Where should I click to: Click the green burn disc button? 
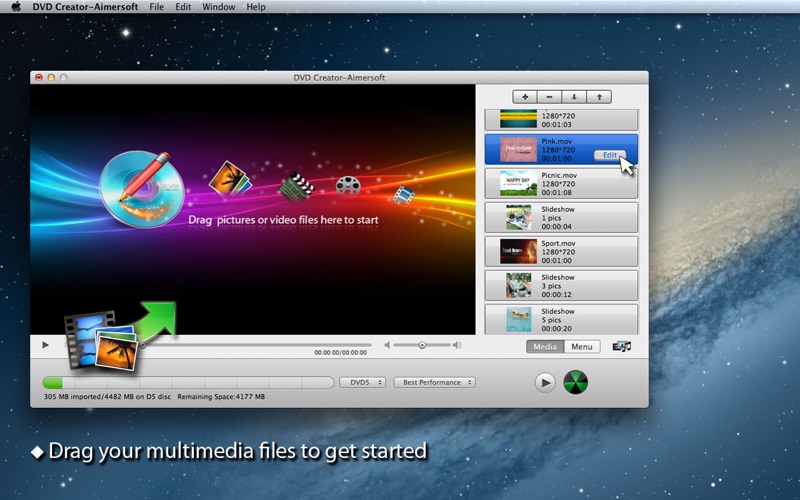coord(576,382)
